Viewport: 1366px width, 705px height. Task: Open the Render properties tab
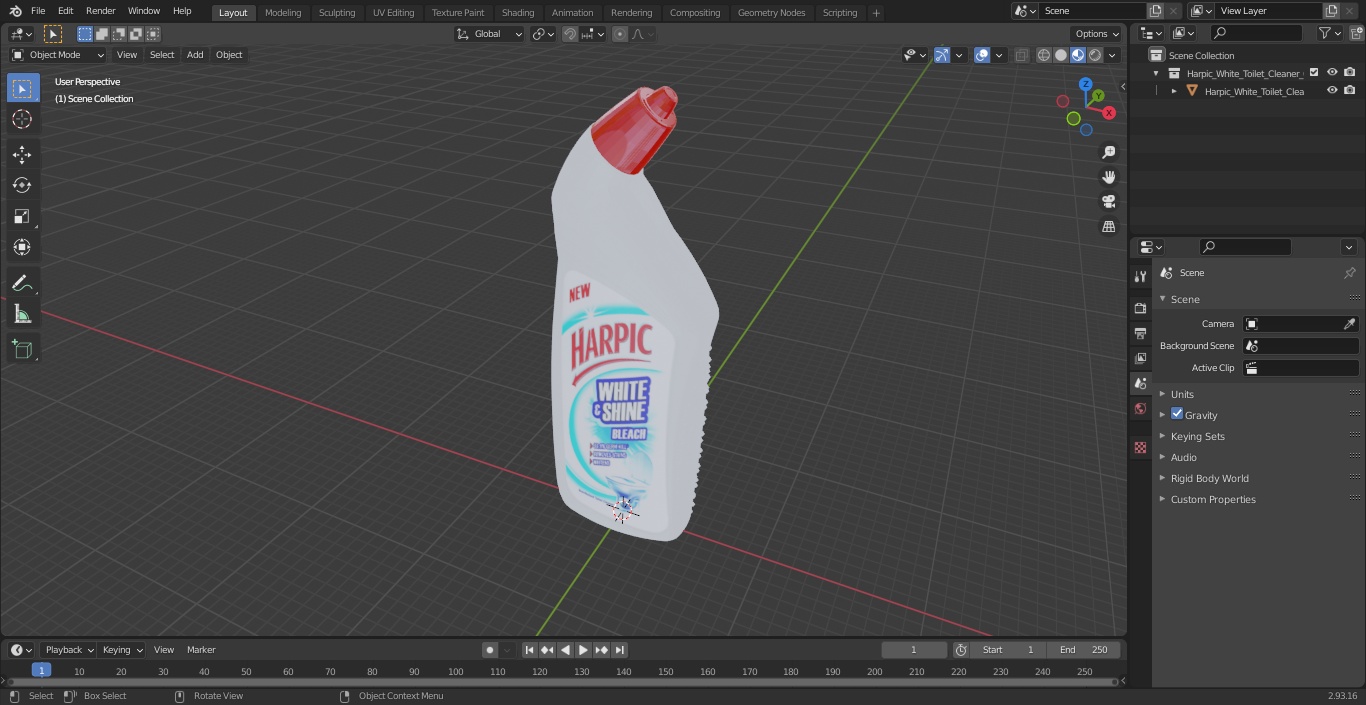1140,308
